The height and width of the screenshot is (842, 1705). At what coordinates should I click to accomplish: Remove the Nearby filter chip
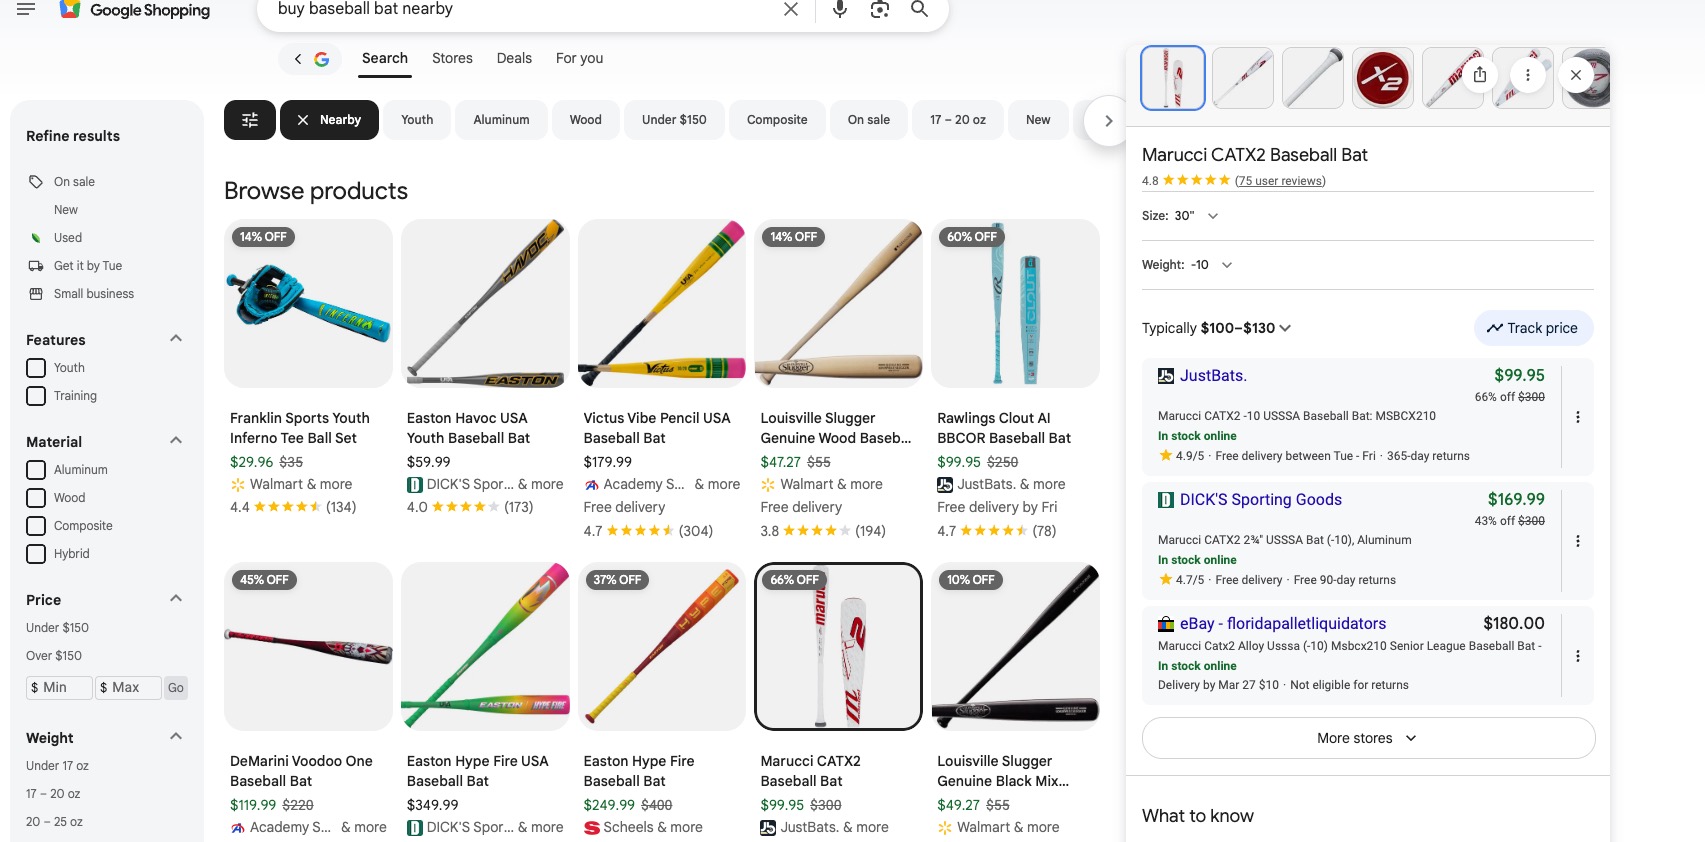point(329,120)
